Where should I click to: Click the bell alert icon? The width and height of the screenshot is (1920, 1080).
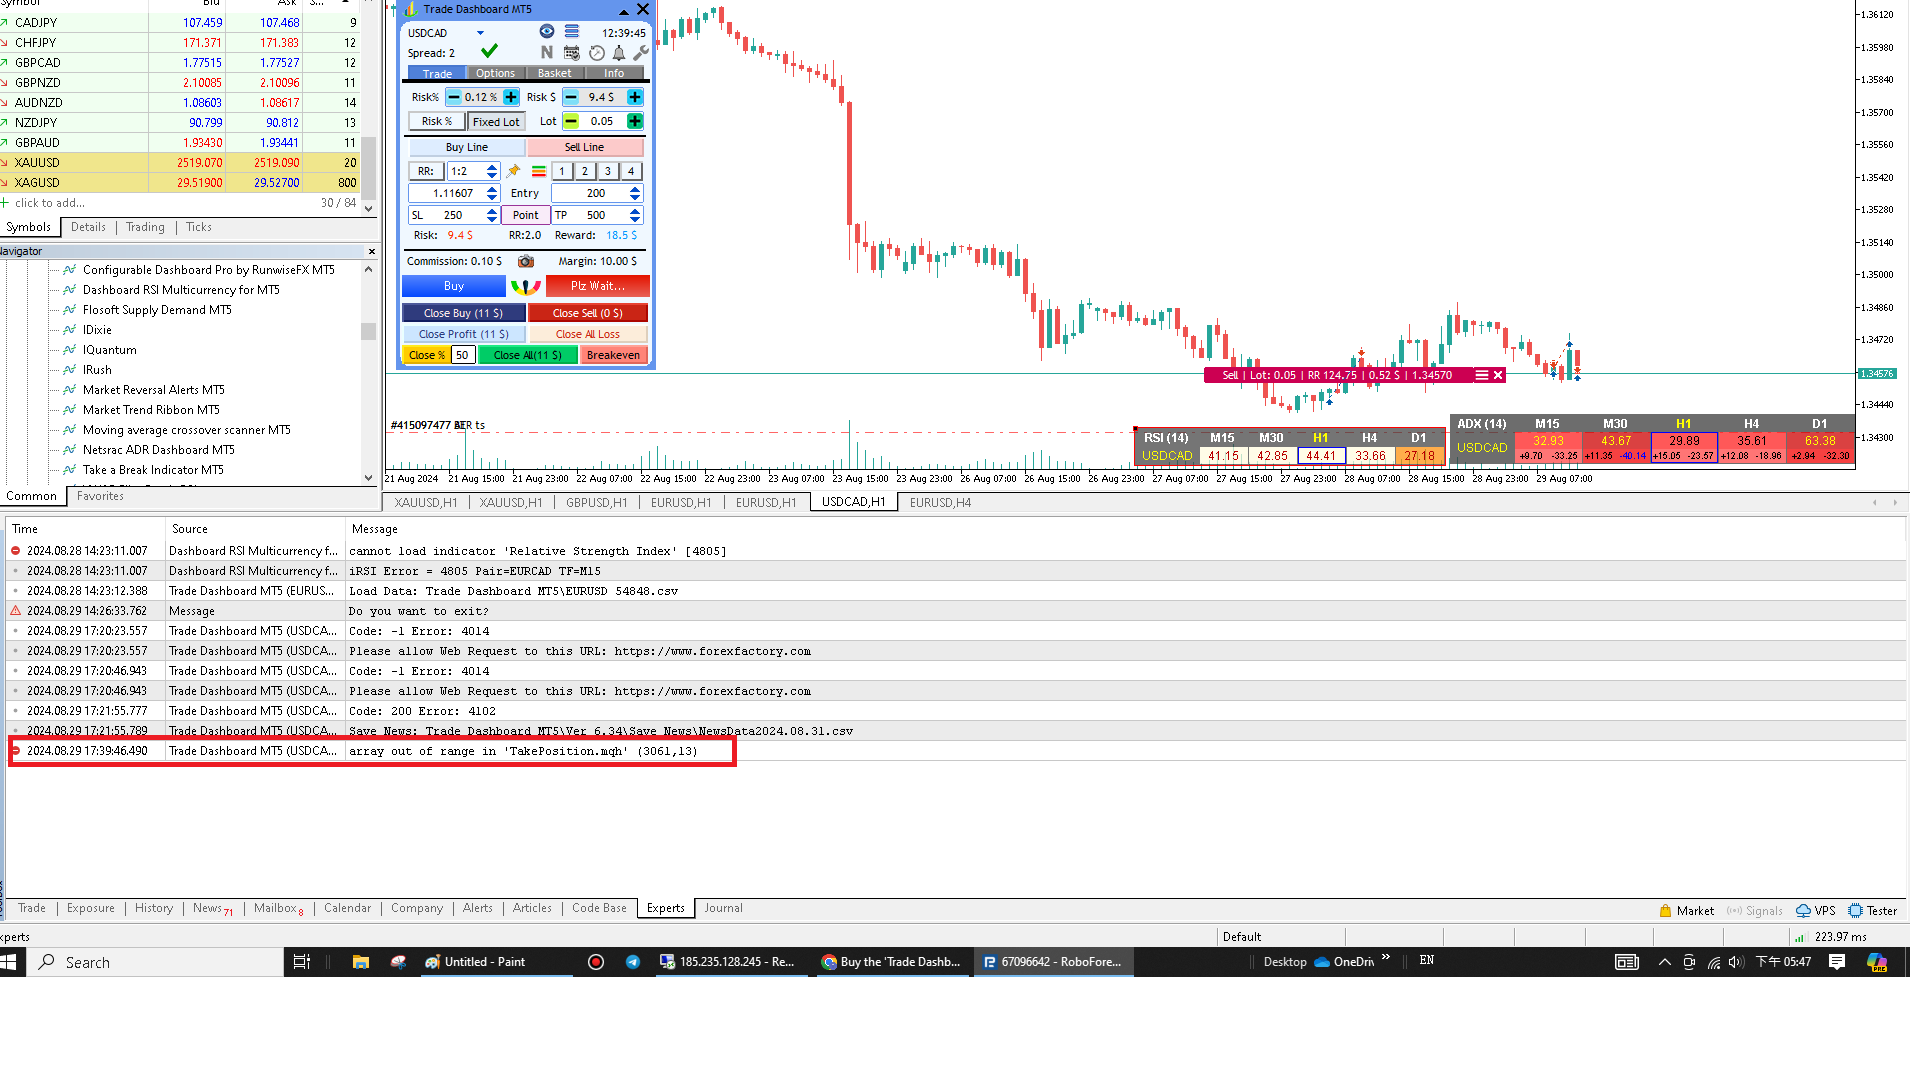[x=619, y=53]
